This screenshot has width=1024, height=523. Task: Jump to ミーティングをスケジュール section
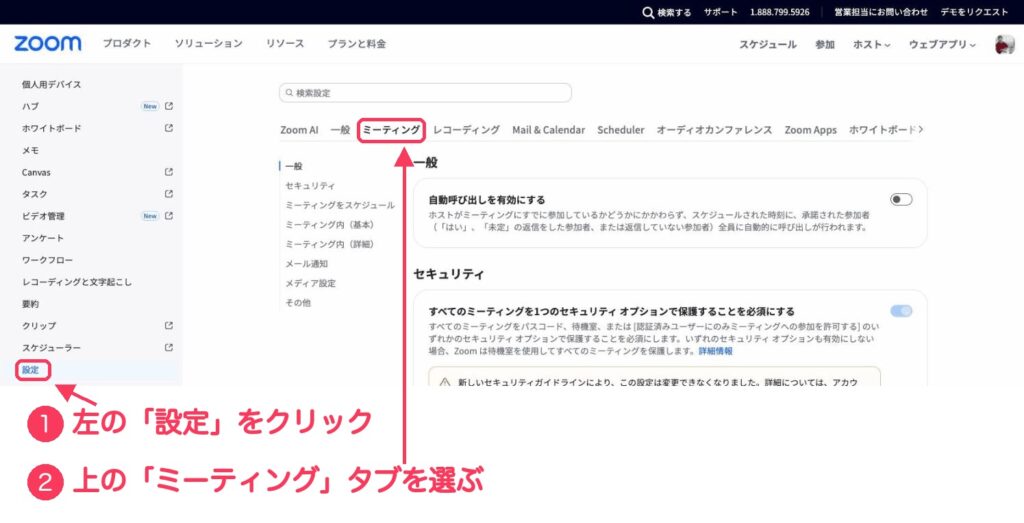coord(340,205)
